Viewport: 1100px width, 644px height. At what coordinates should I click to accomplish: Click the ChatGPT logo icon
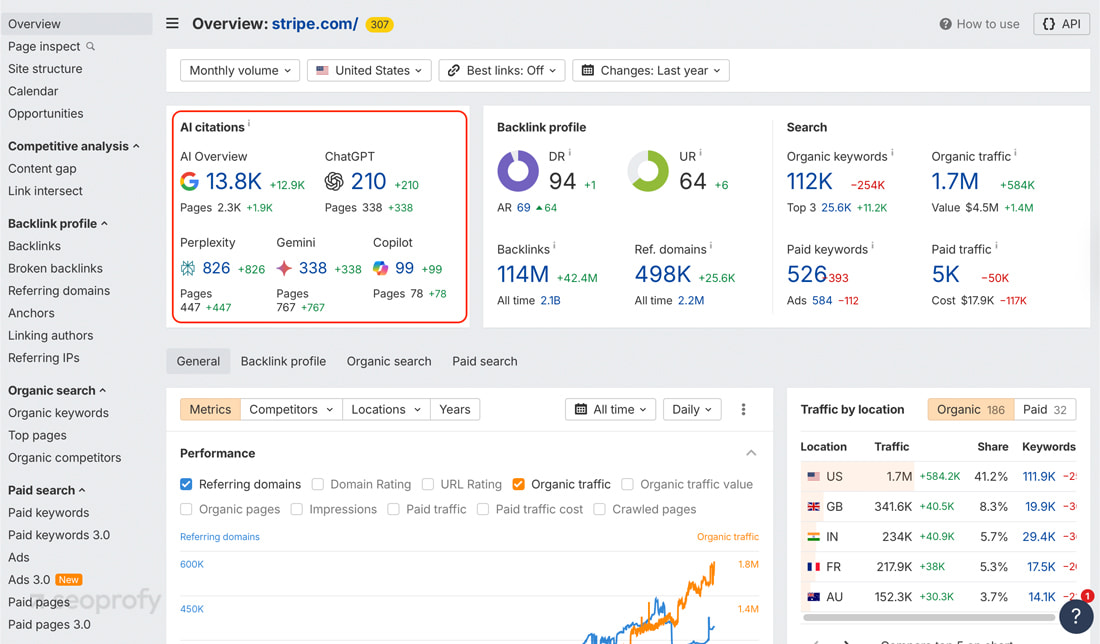[x=334, y=181]
